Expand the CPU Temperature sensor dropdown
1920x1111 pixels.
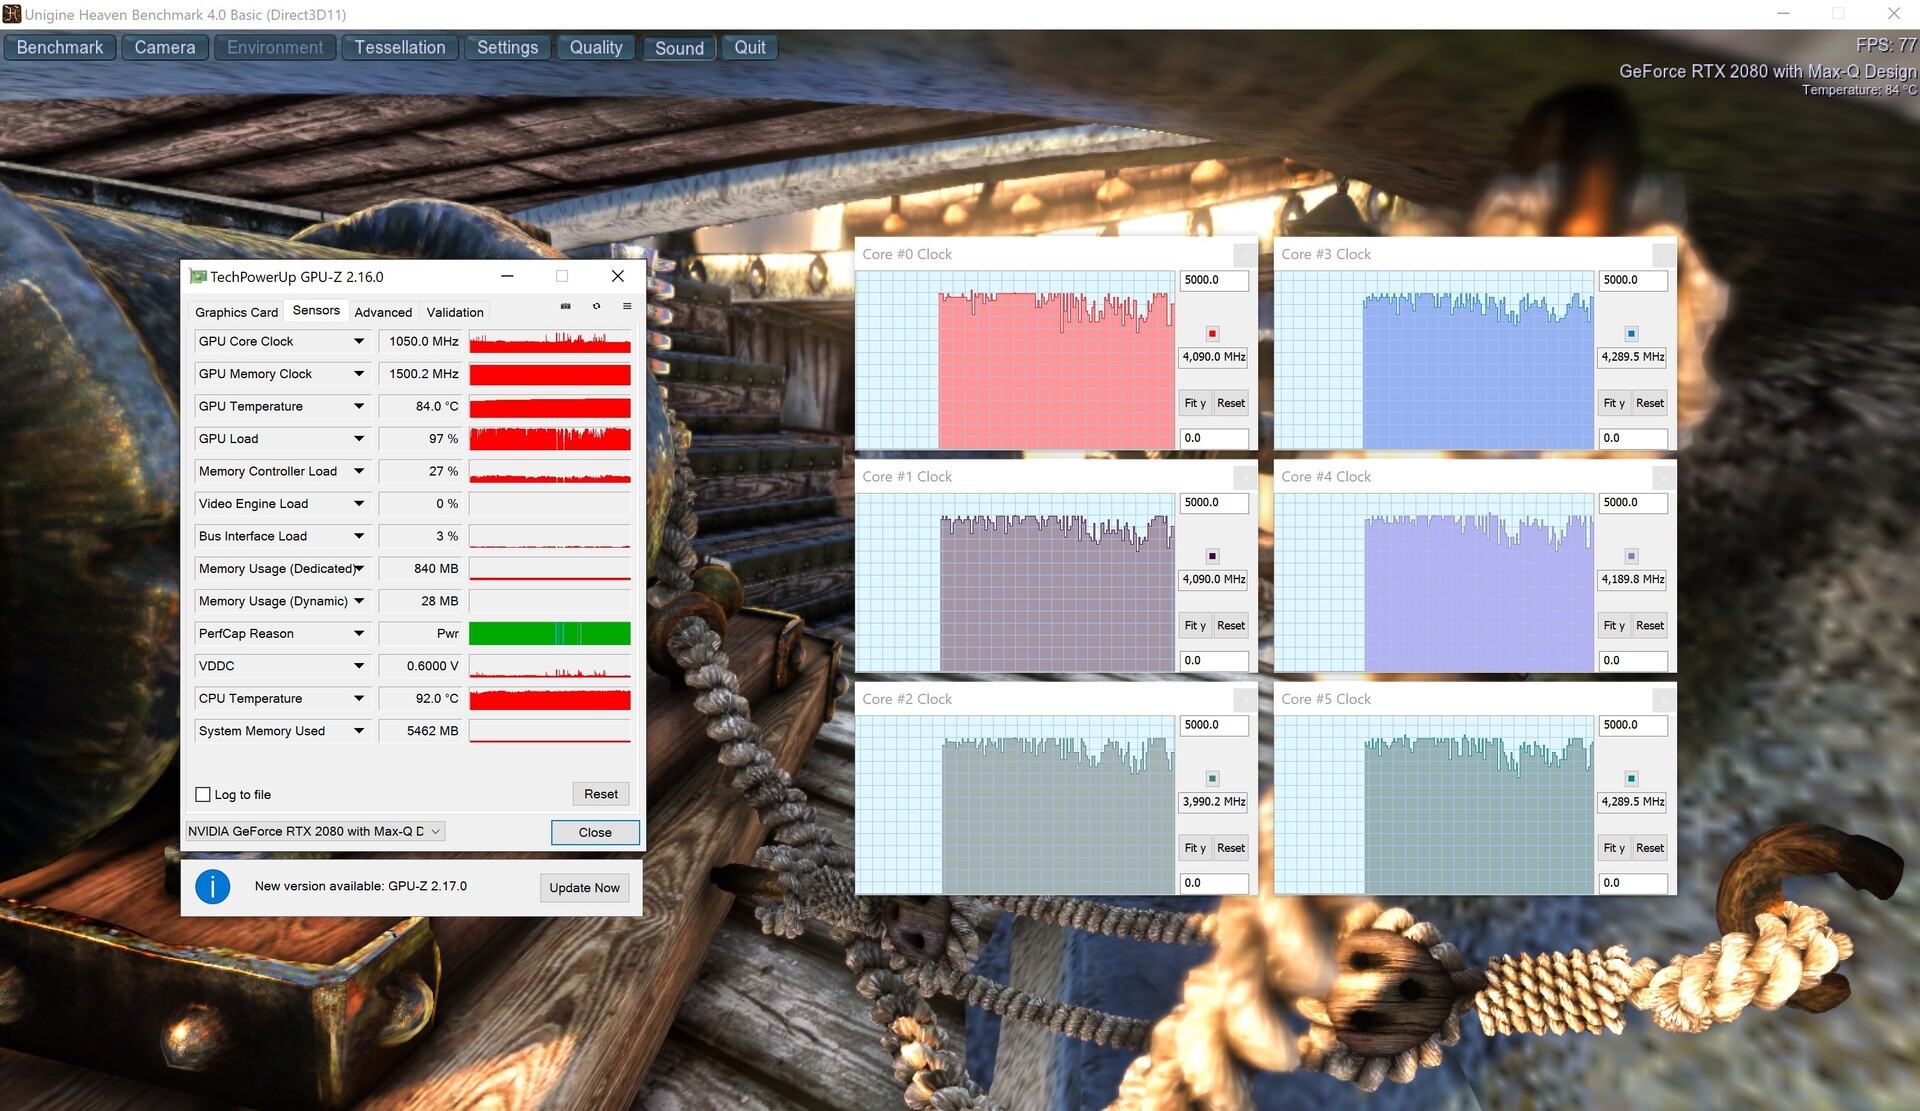tap(359, 699)
